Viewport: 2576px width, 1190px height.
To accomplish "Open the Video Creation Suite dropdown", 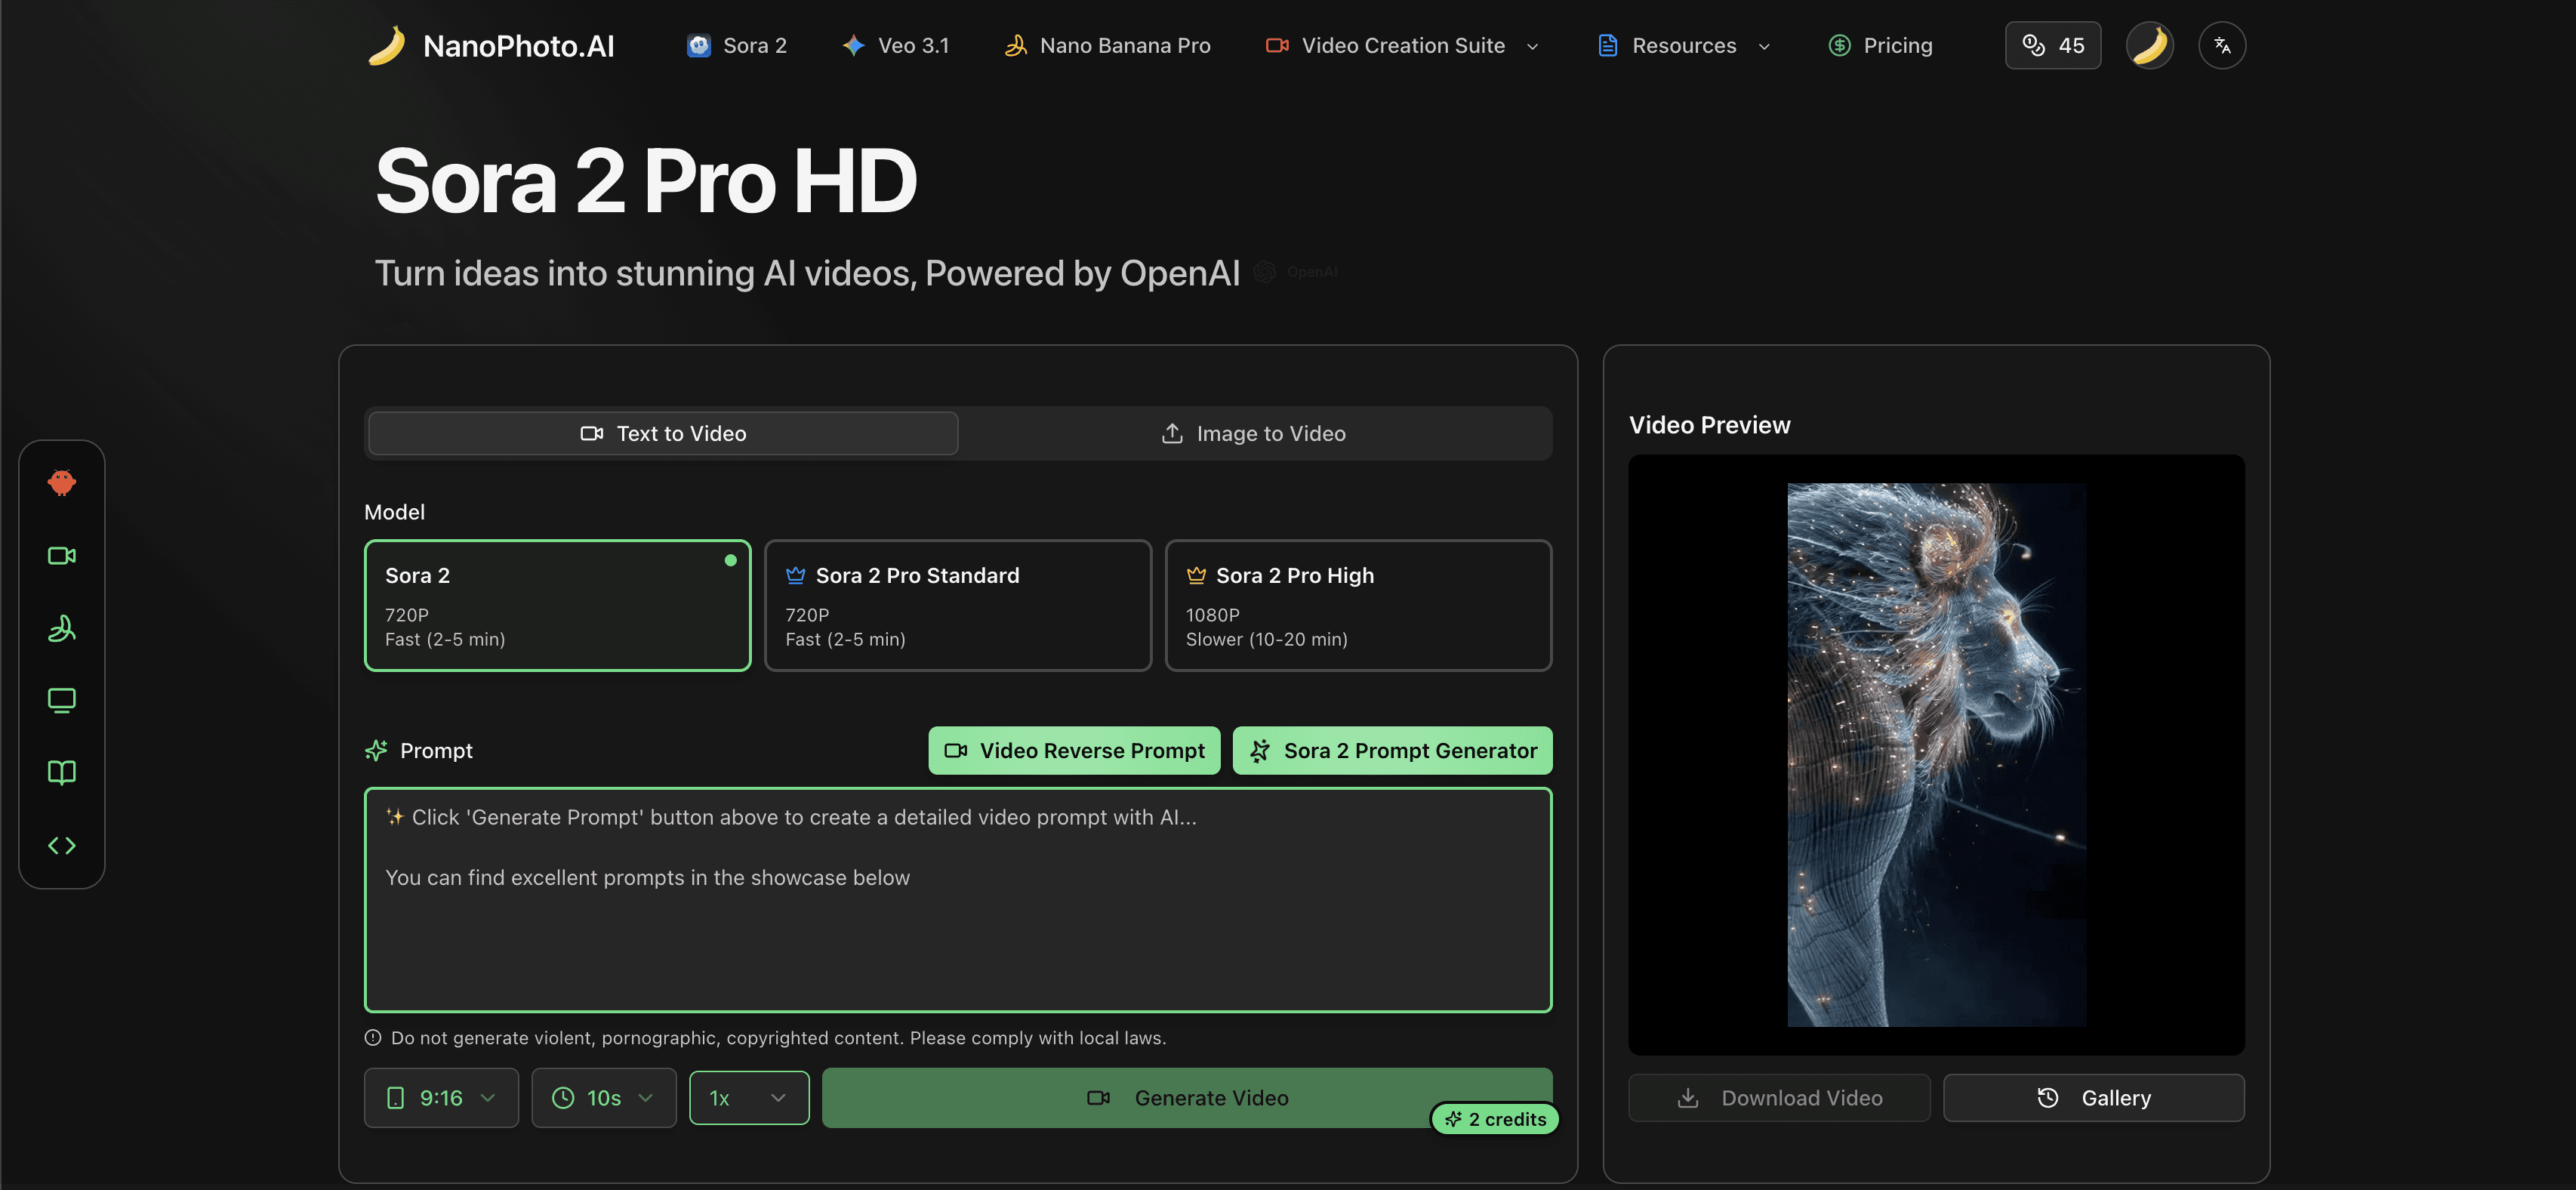I will pos(1402,45).
